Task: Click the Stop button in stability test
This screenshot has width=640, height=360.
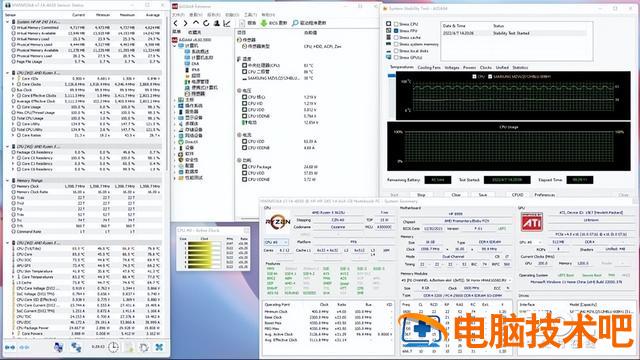Action: 421,195
